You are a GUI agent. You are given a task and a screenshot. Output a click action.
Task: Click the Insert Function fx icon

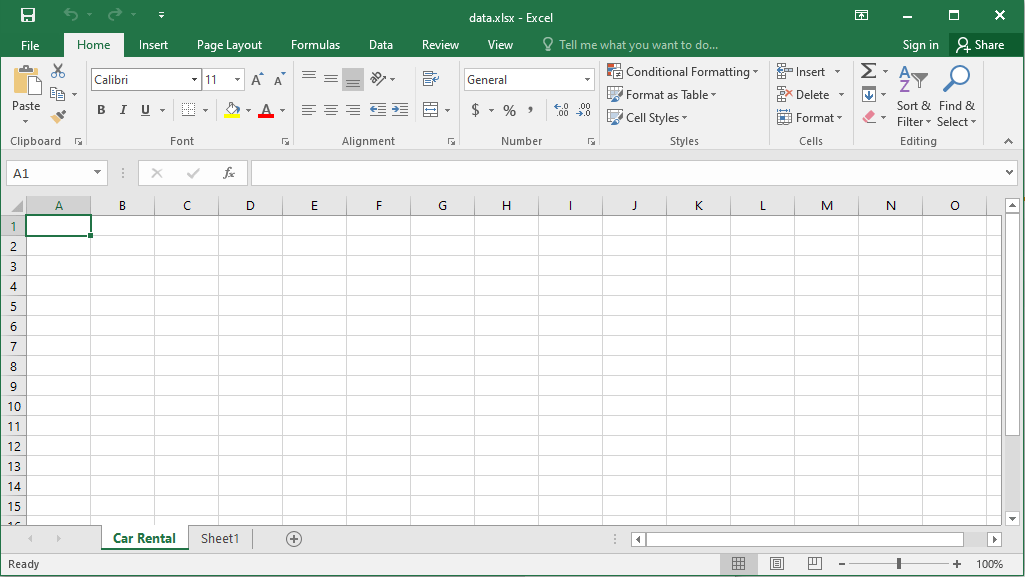coord(229,173)
